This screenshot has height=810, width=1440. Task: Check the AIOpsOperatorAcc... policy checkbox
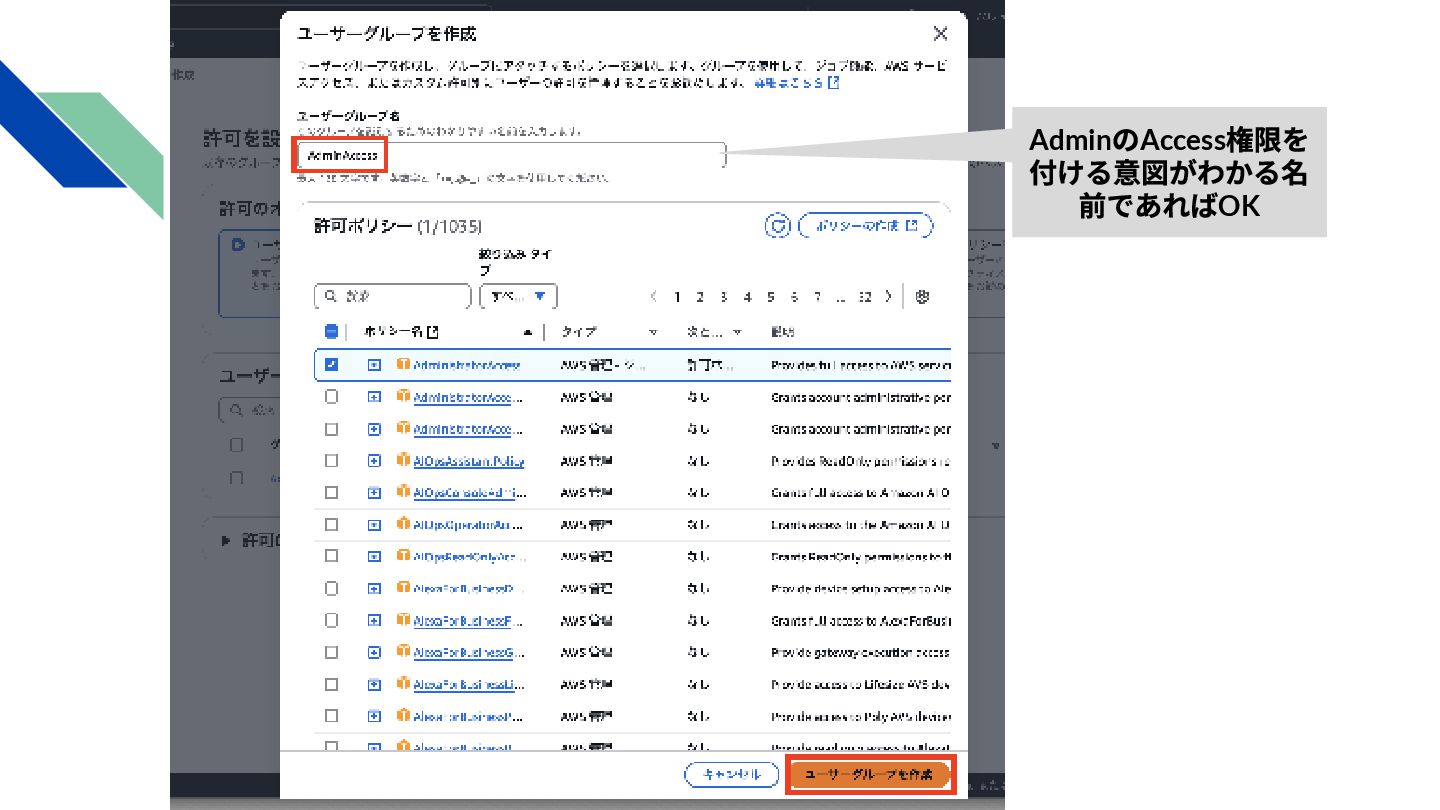click(x=332, y=524)
